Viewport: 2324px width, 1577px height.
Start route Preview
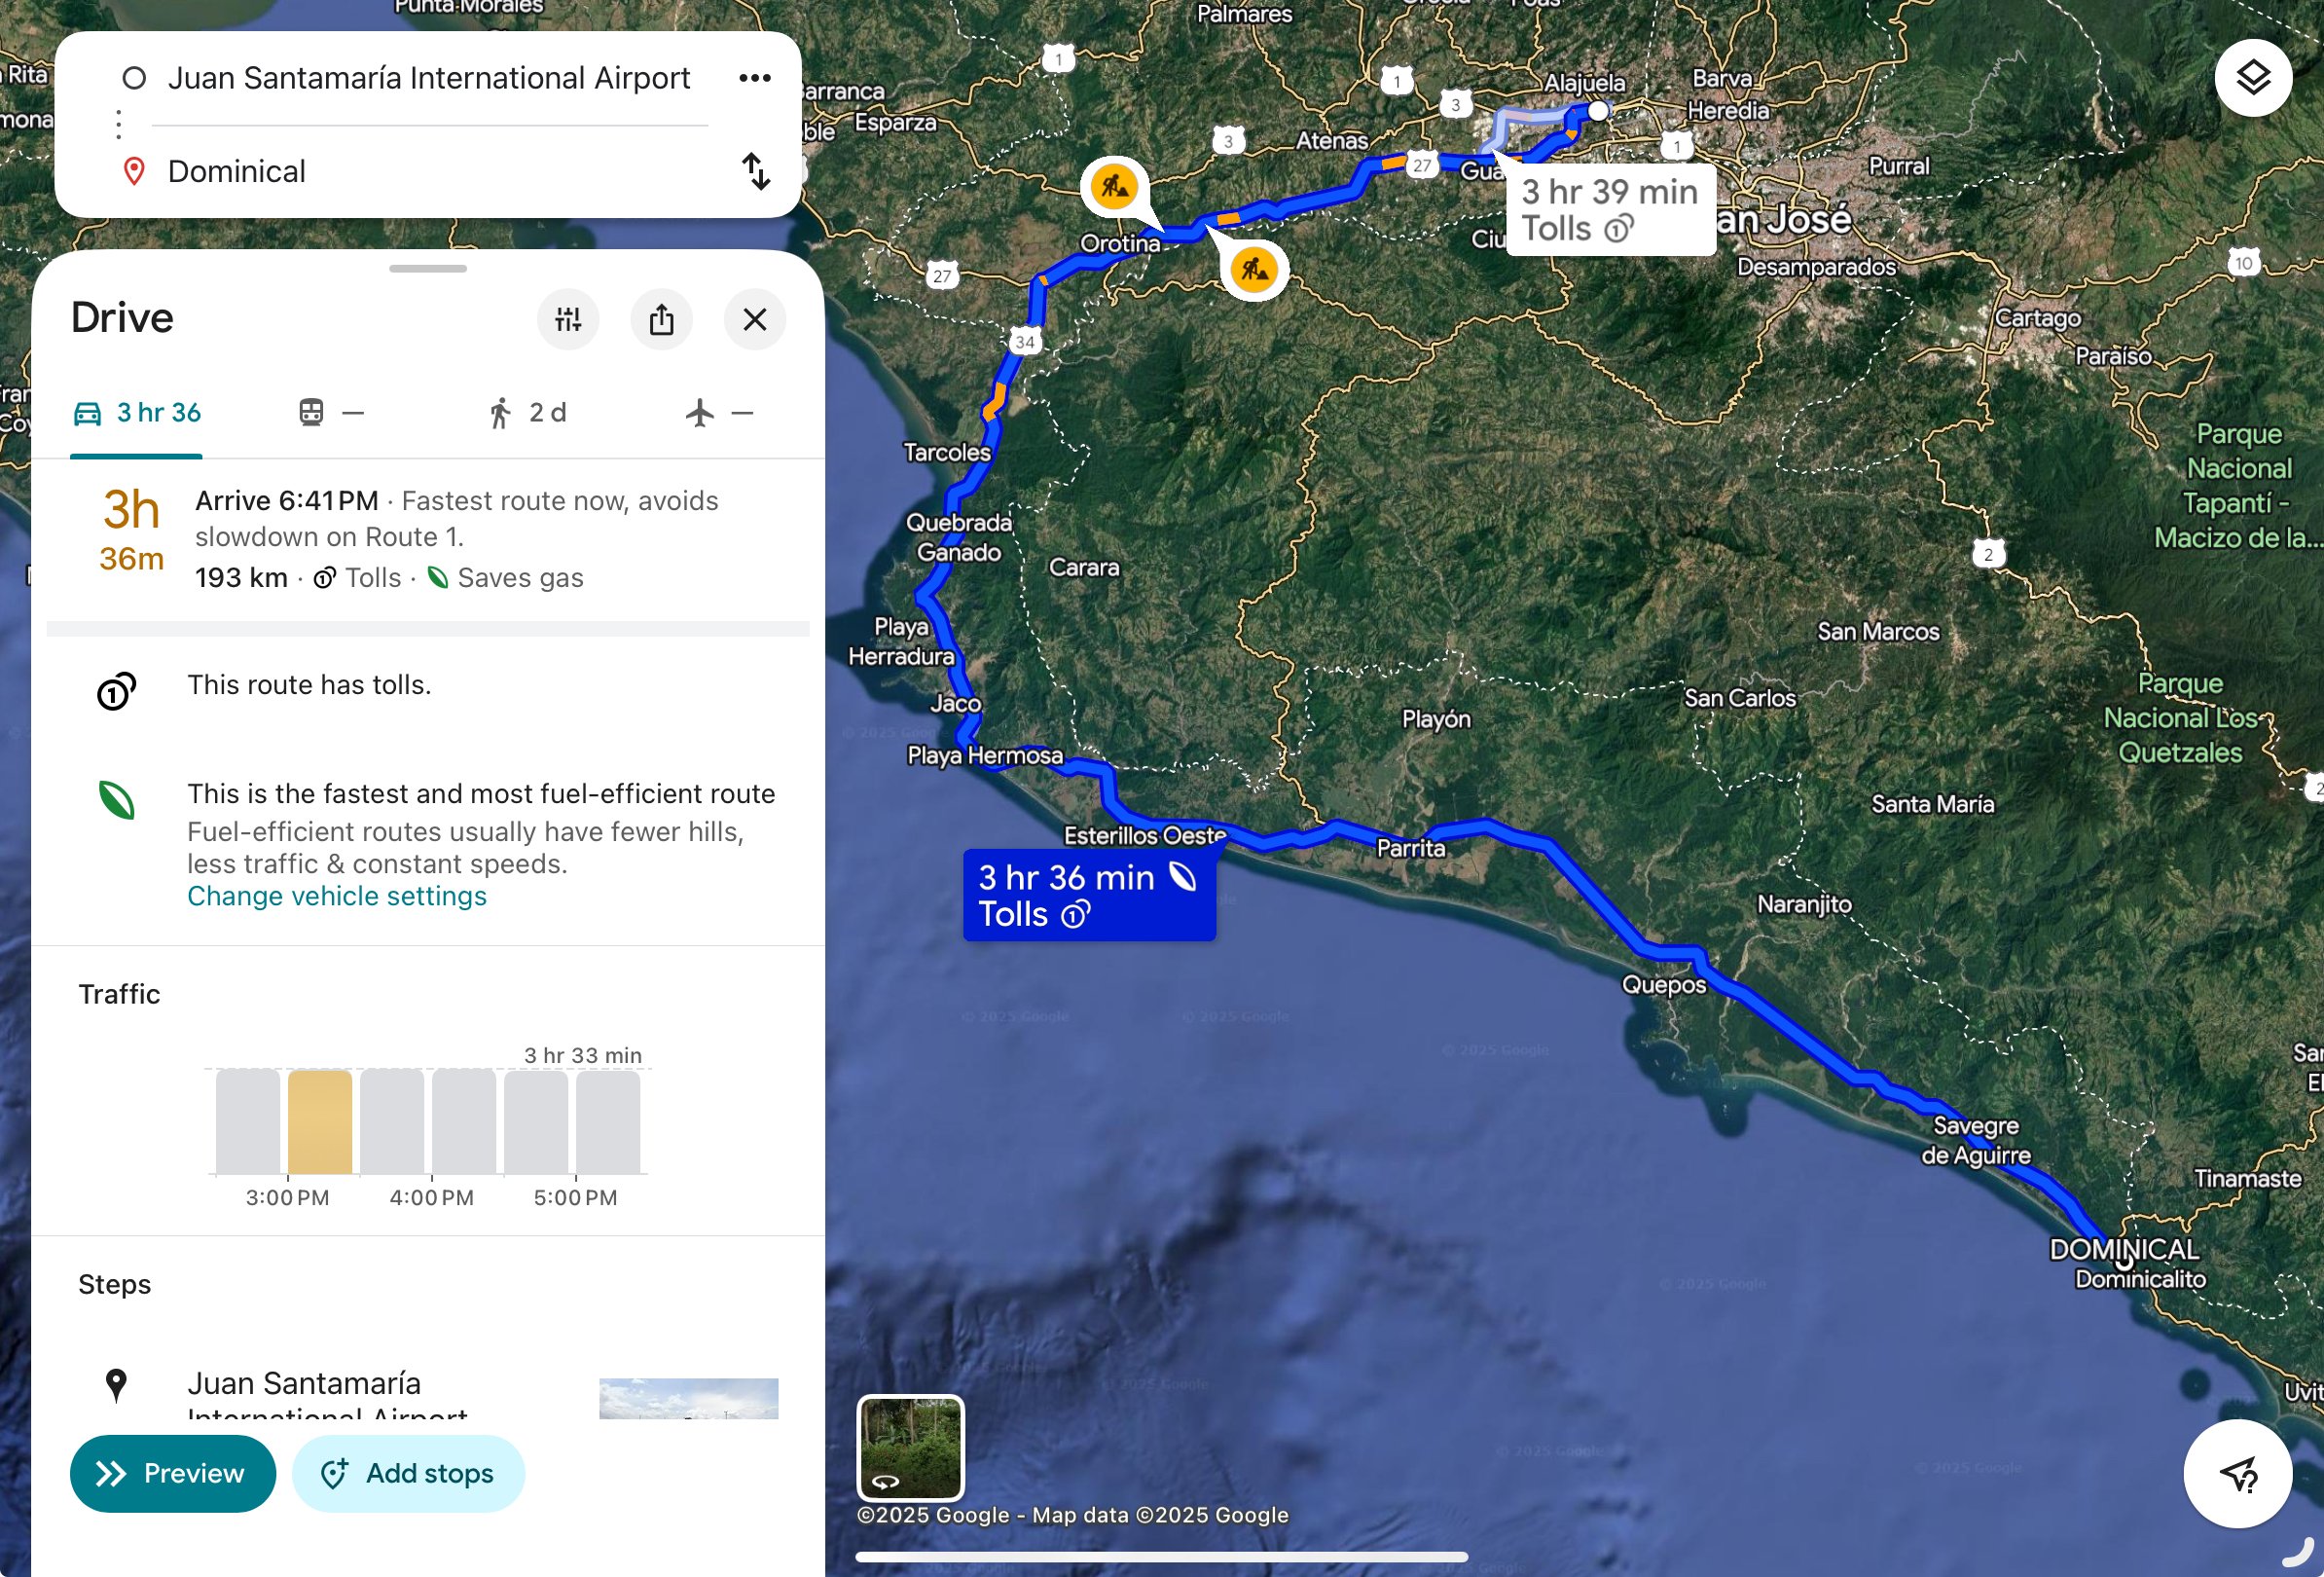172,1473
